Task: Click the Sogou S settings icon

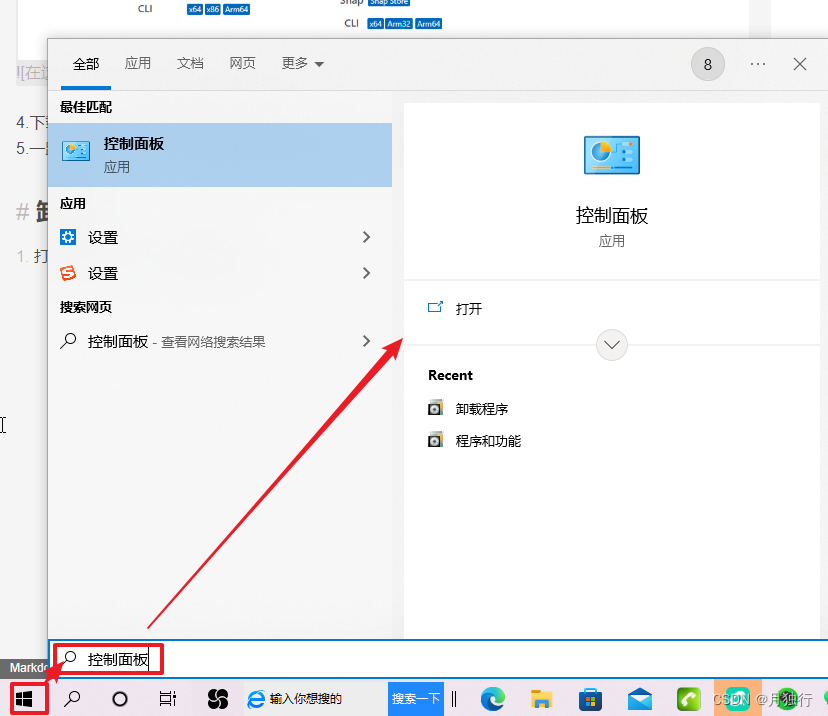Action: coord(68,273)
